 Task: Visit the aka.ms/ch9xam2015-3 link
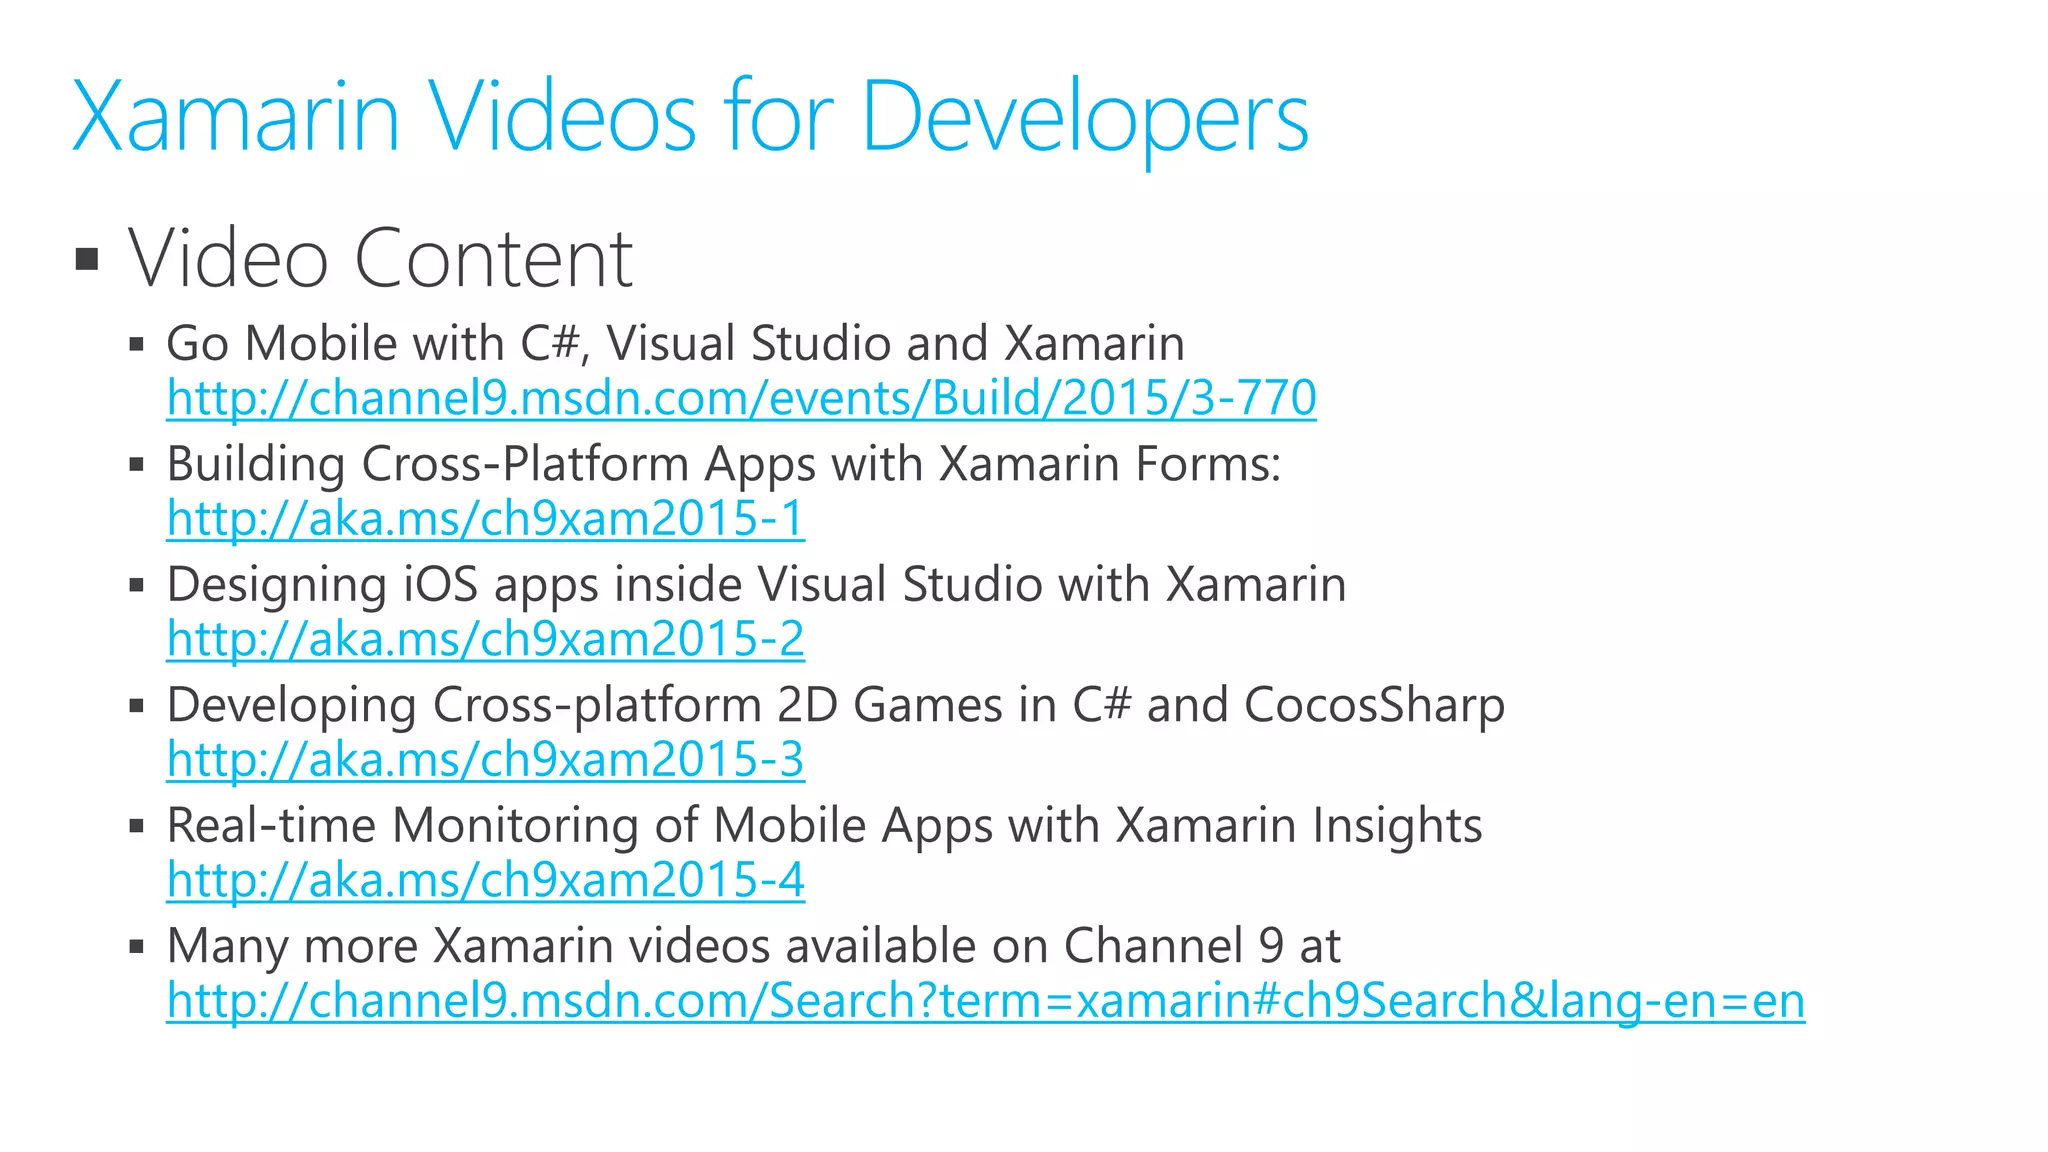tap(485, 759)
